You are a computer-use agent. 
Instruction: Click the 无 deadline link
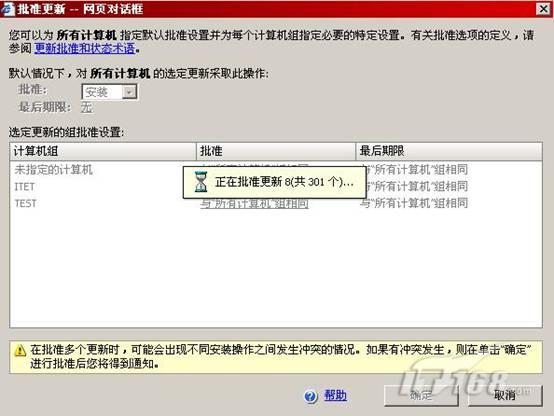[87, 107]
